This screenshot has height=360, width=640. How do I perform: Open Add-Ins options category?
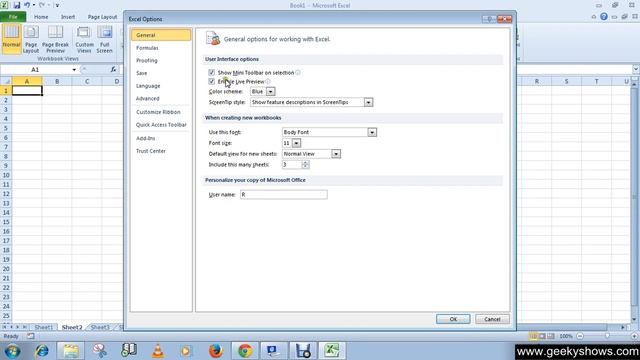click(x=145, y=138)
